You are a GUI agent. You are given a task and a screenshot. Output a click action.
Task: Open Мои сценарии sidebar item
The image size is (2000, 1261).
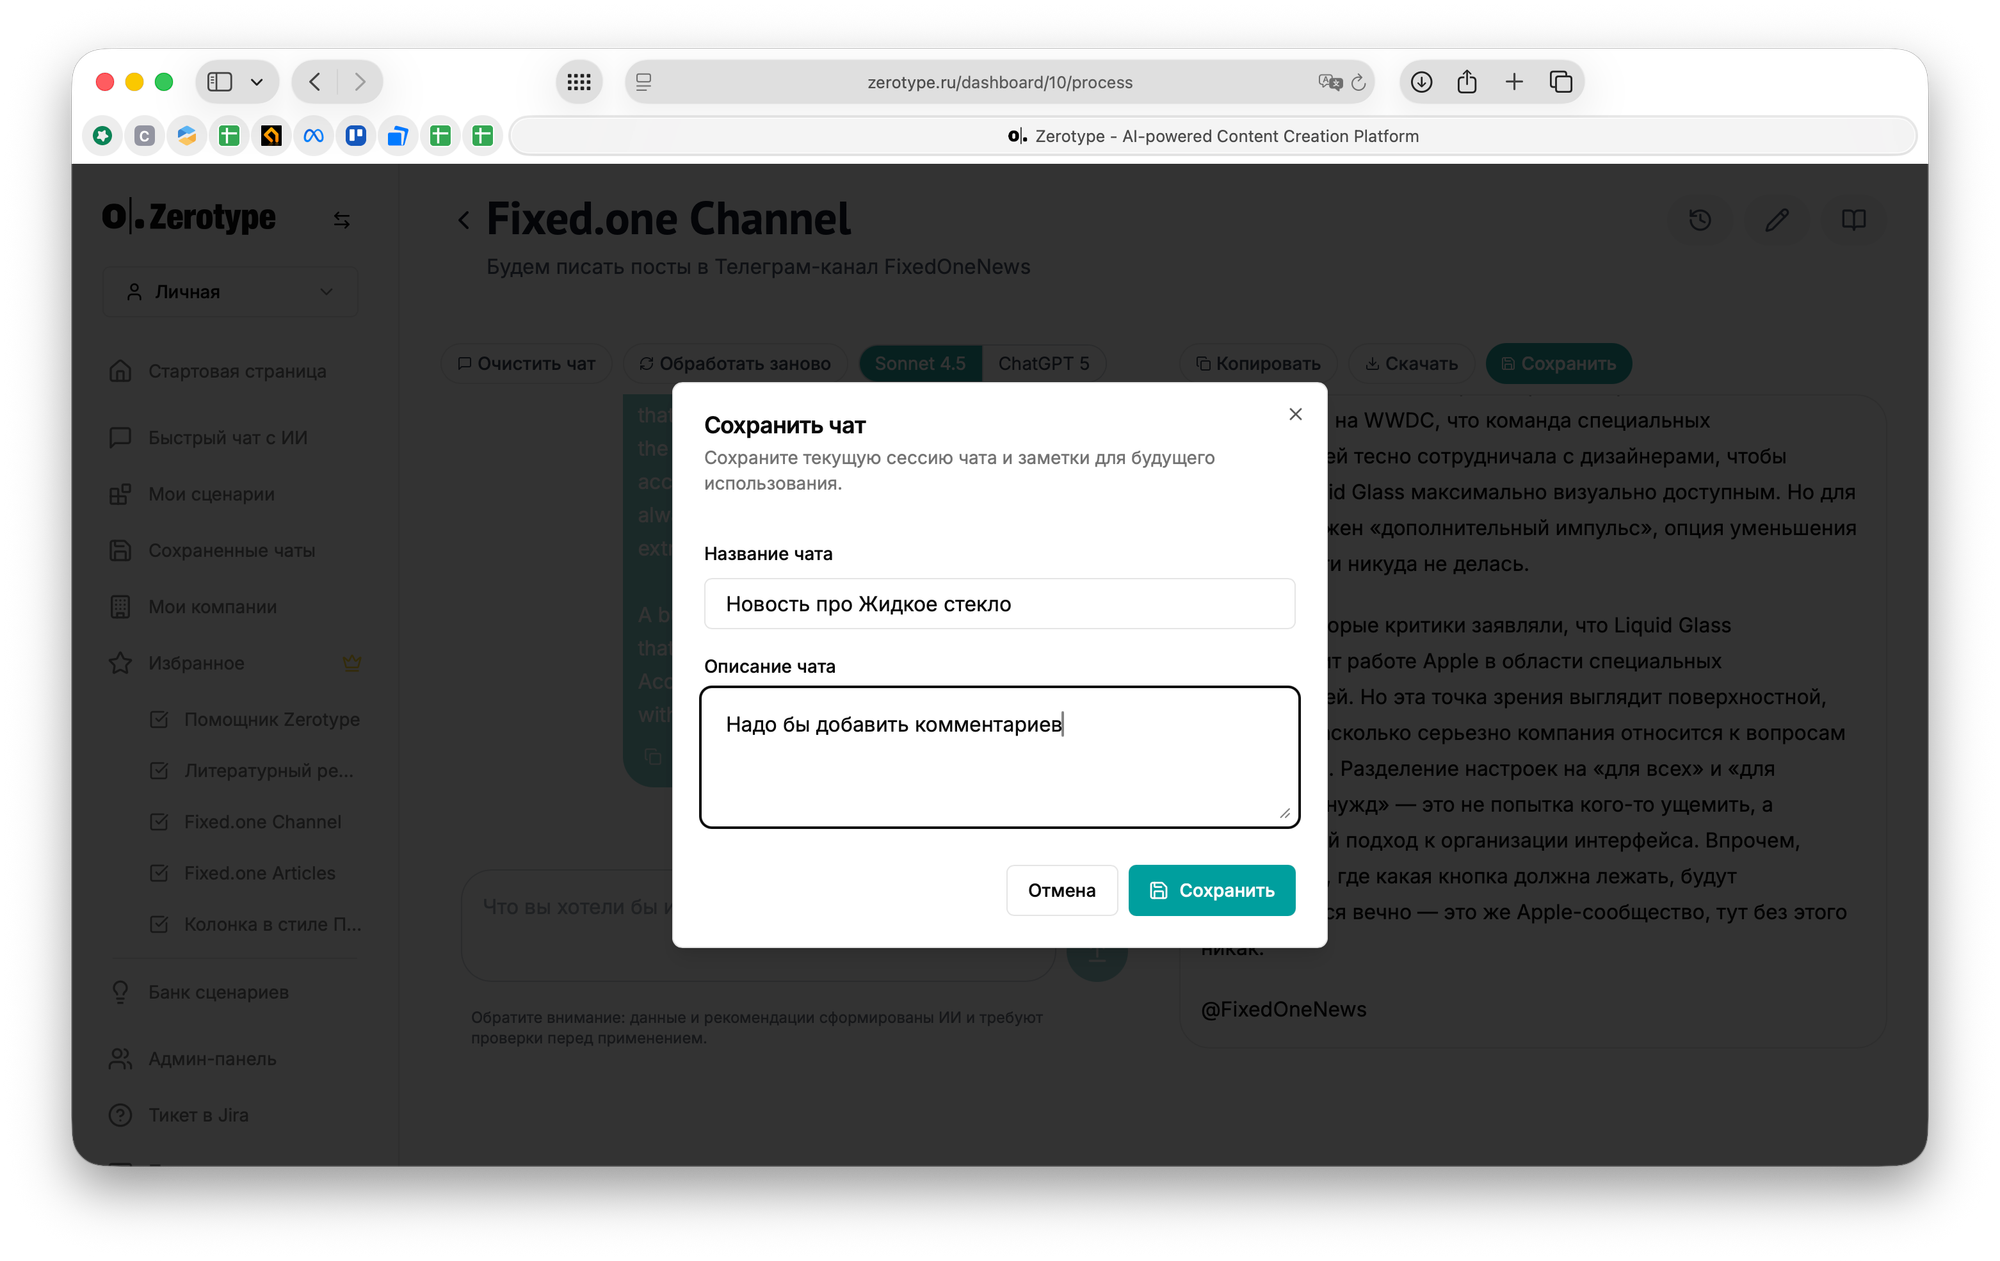coord(211,494)
